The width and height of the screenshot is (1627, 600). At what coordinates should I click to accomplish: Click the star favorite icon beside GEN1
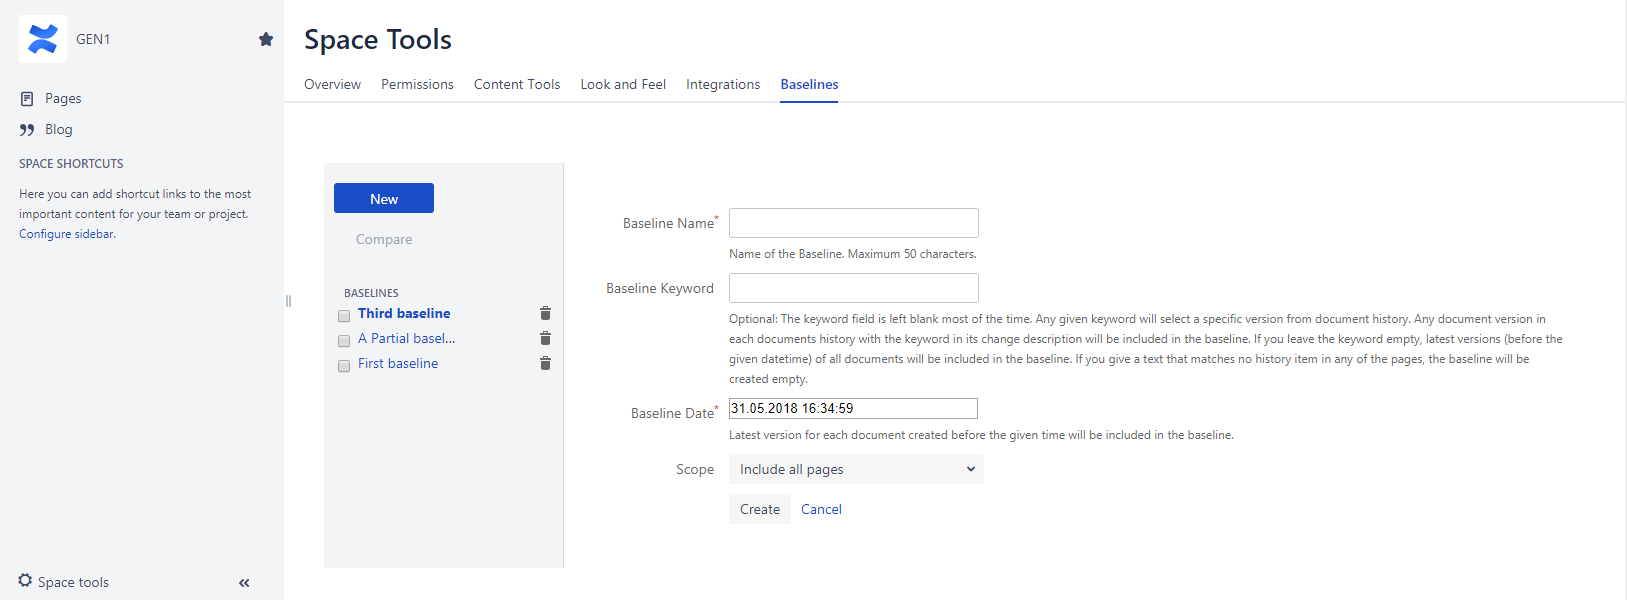(x=266, y=39)
